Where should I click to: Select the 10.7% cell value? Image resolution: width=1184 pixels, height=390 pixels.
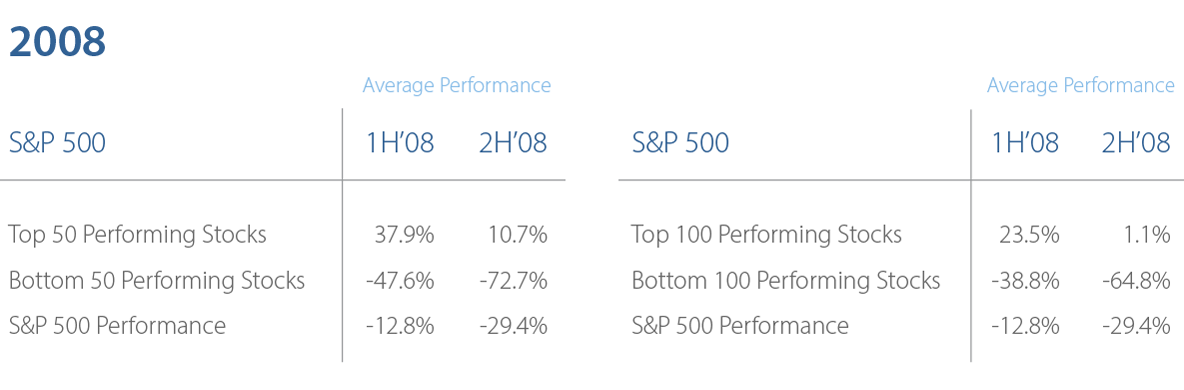pos(516,235)
